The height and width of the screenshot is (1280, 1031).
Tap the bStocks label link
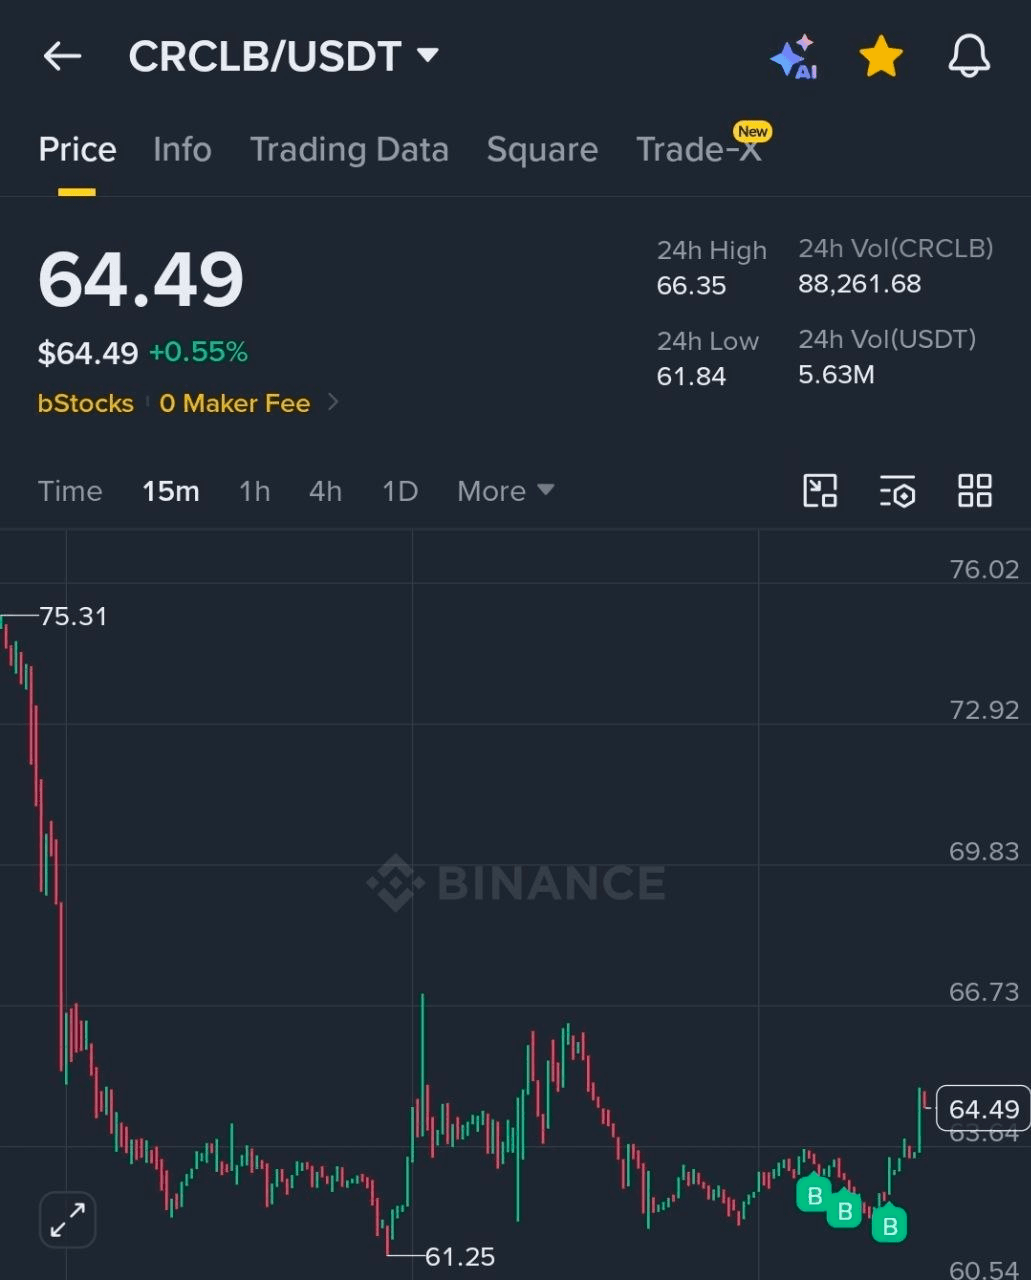[86, 403]
